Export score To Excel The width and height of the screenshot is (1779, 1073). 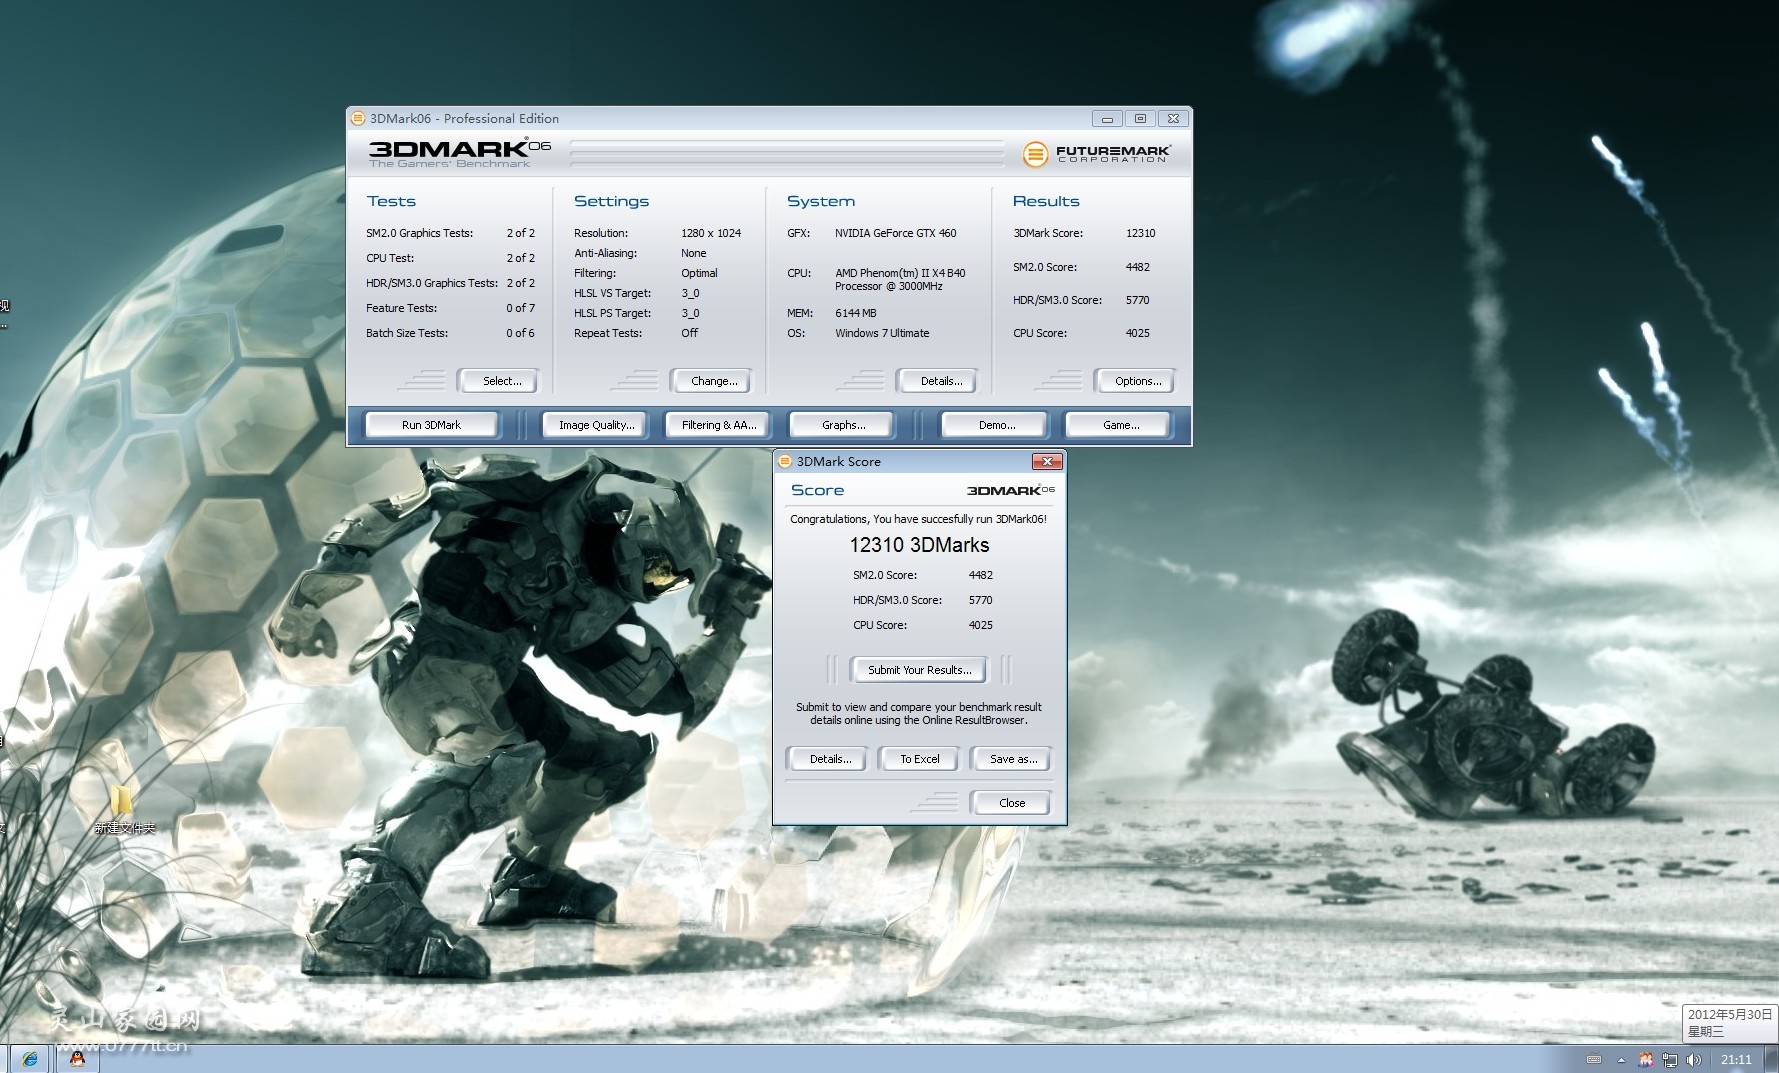(919, 759)
